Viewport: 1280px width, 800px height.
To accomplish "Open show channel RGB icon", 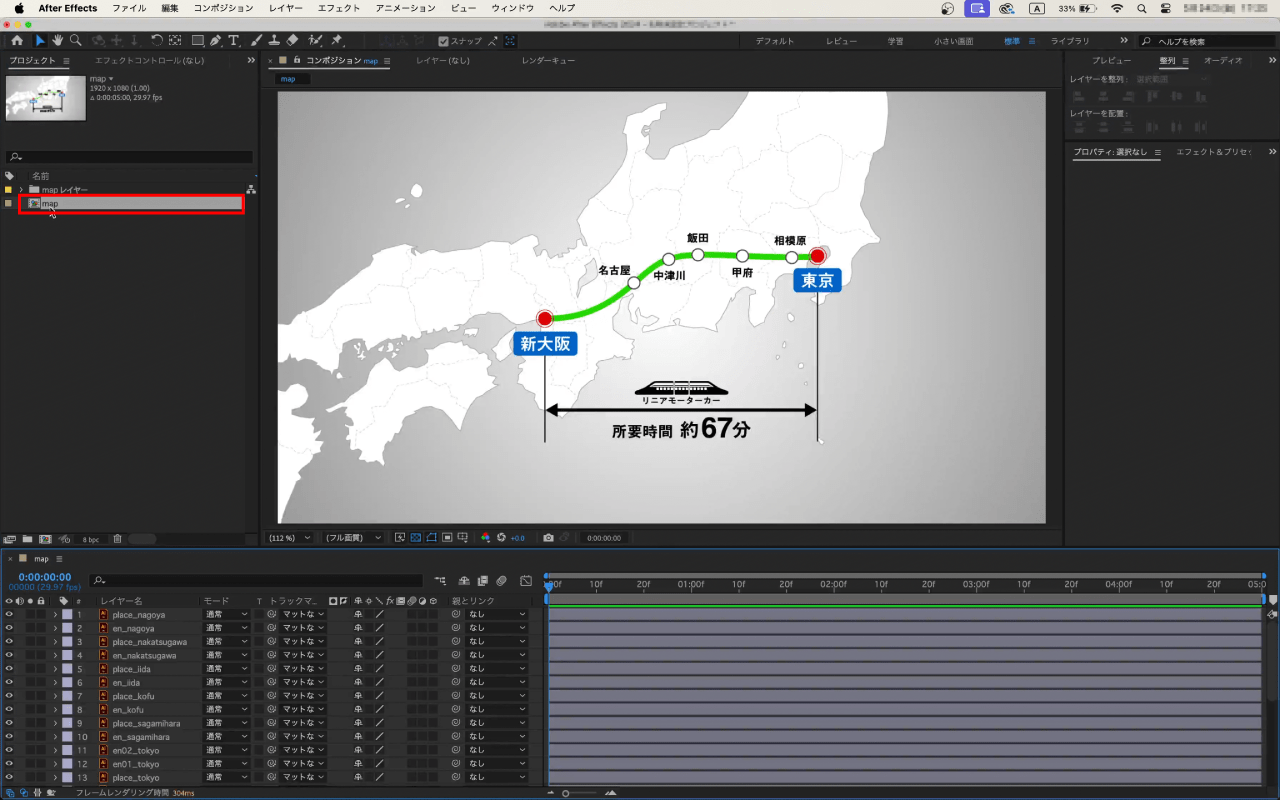I will [486, 538].
